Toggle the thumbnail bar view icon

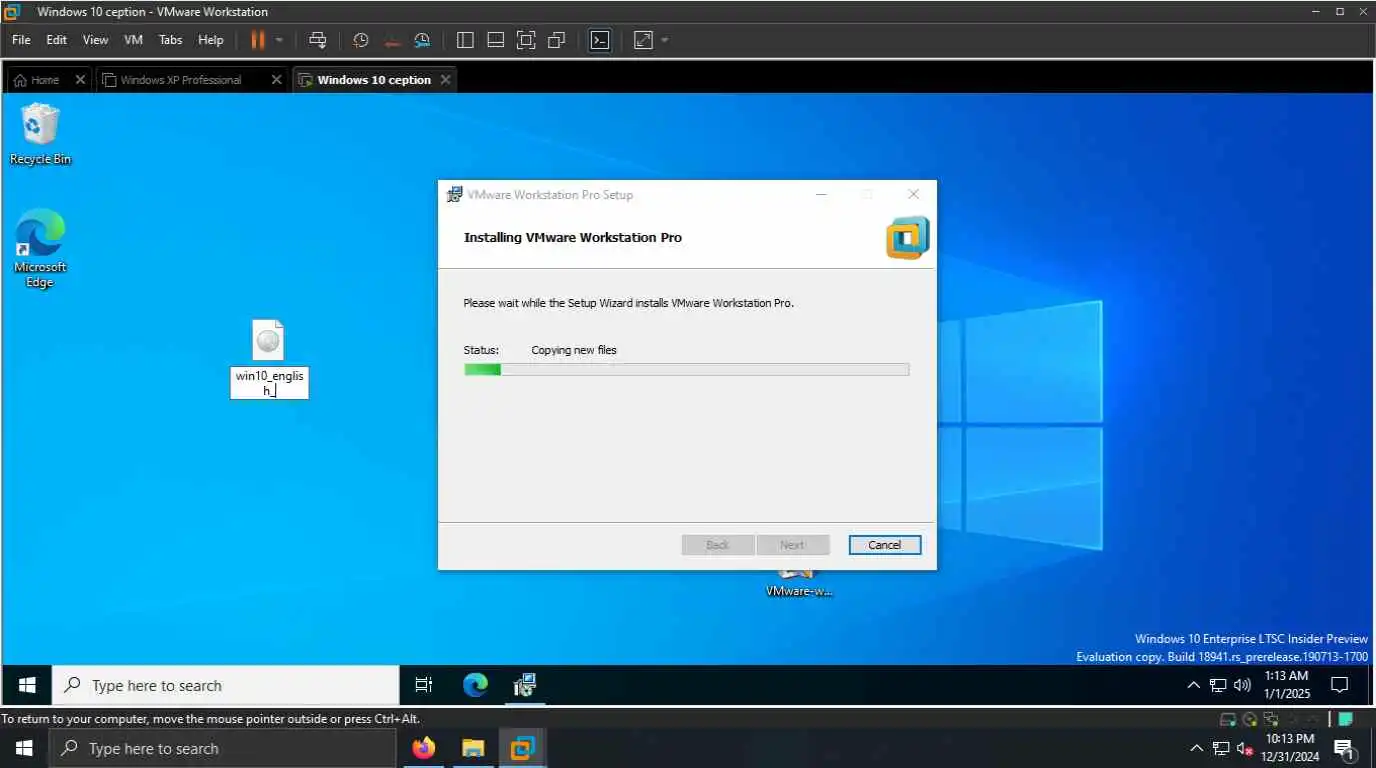(x=495, y=40)
